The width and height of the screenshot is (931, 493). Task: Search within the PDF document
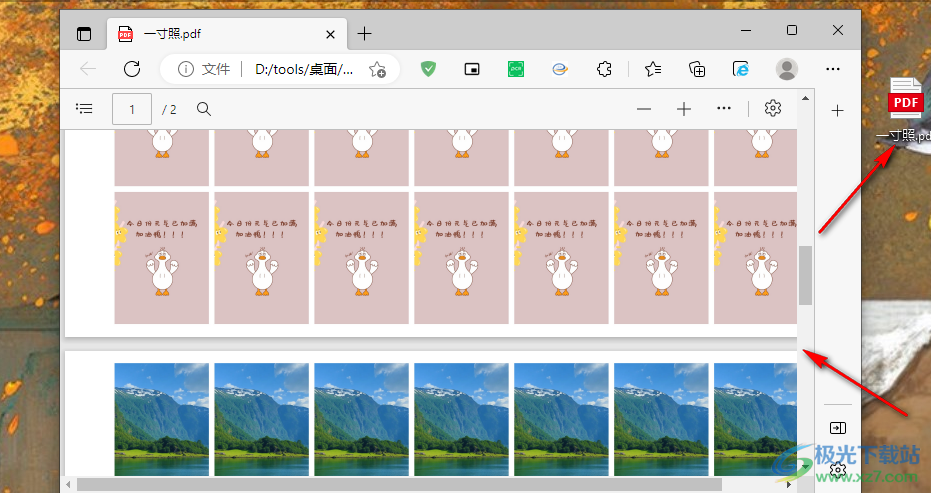204,109
